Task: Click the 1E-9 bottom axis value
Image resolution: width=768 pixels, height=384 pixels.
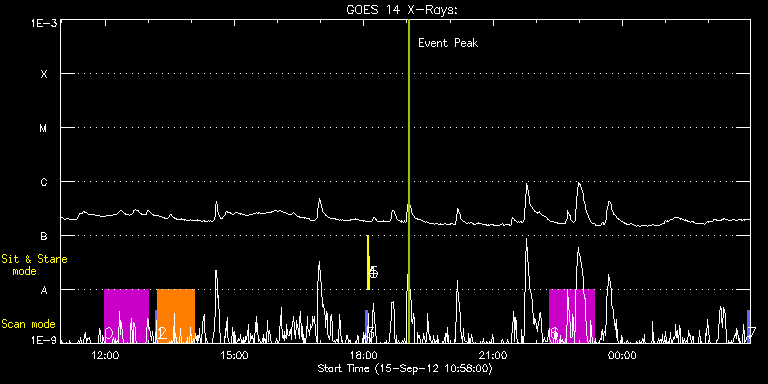Action: (43, 339)
